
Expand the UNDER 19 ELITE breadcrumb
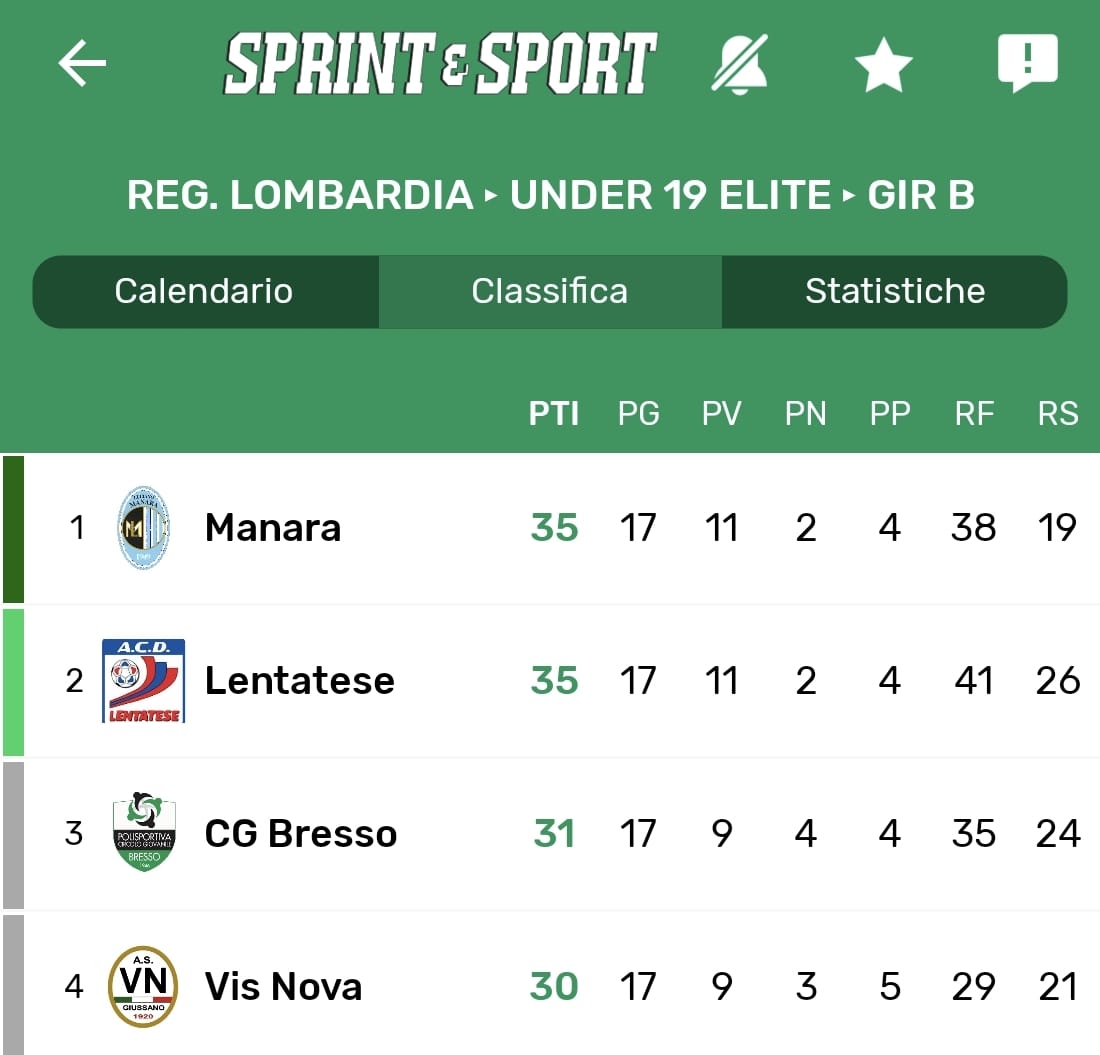point(670,195)
